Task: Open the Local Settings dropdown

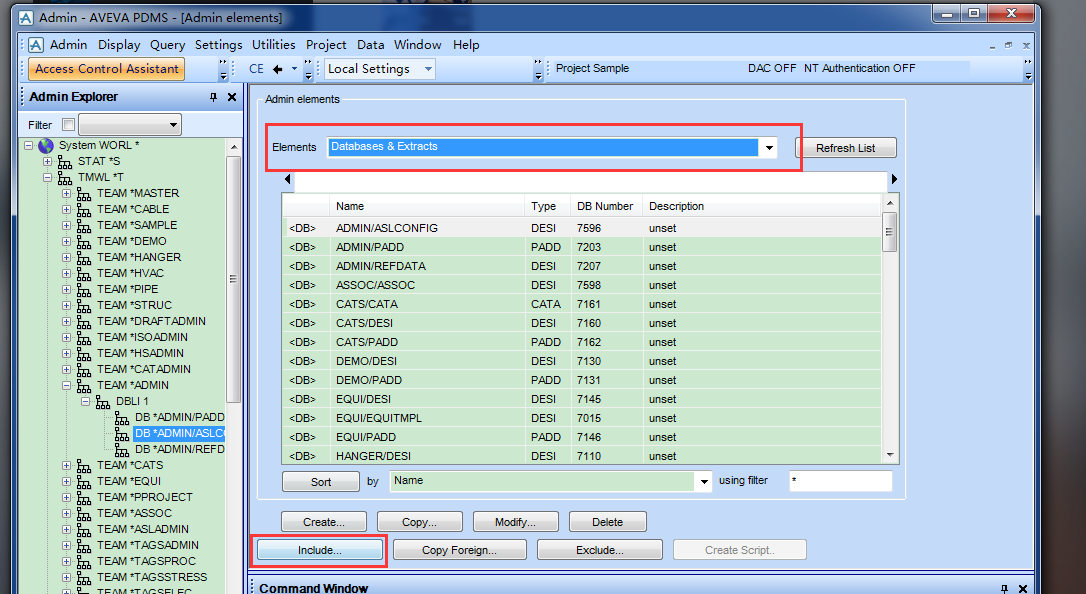Action: tap(428, 69)
